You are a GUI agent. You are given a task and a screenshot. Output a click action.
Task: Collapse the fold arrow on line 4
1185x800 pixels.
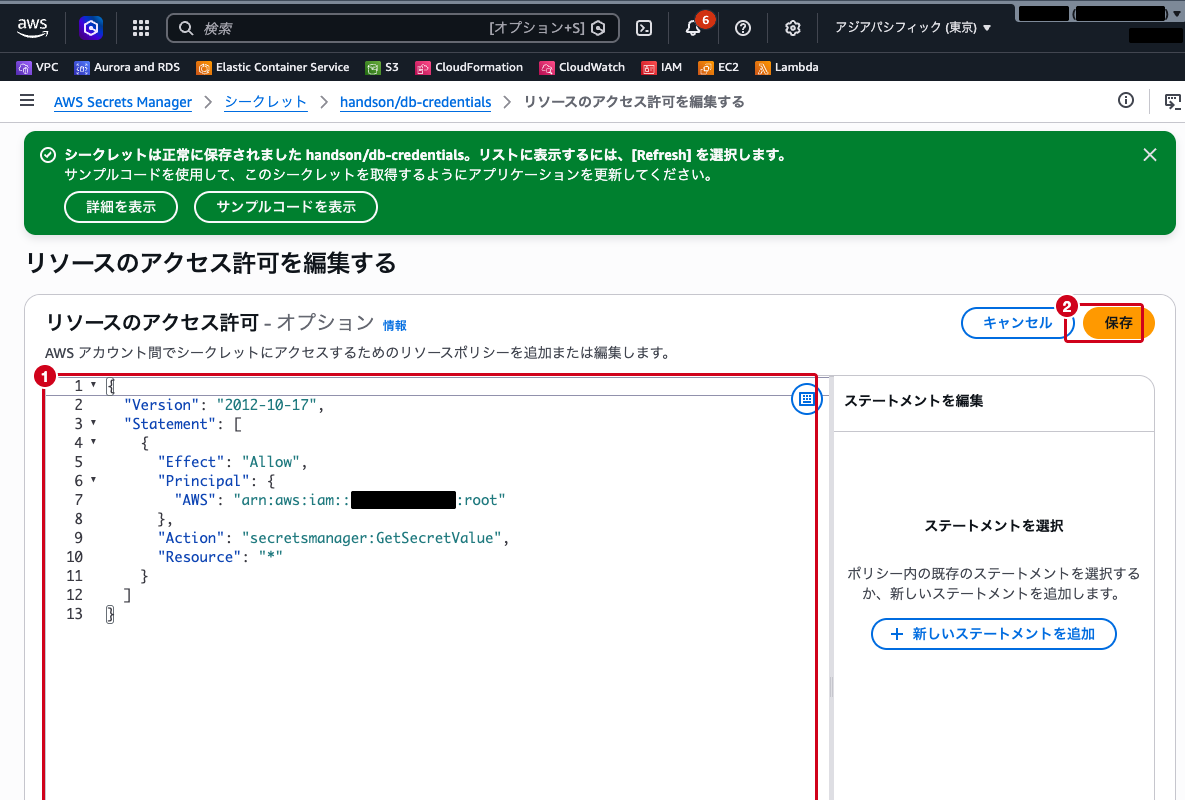click(x=94, y=442)
